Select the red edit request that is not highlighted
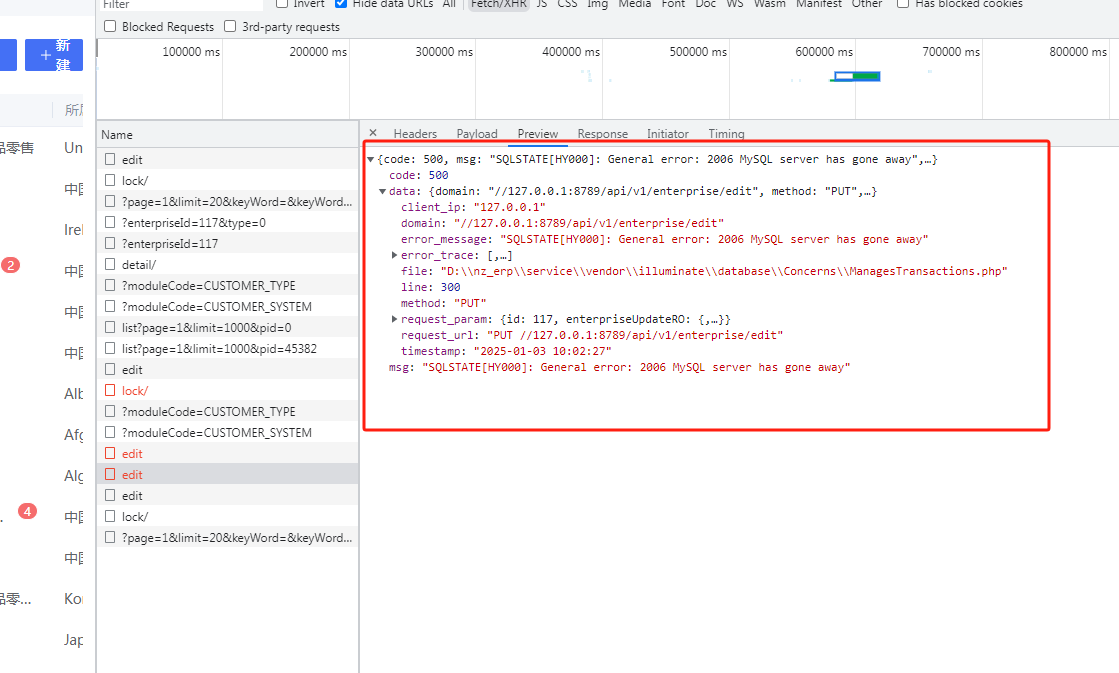 [x=228, y=453]
